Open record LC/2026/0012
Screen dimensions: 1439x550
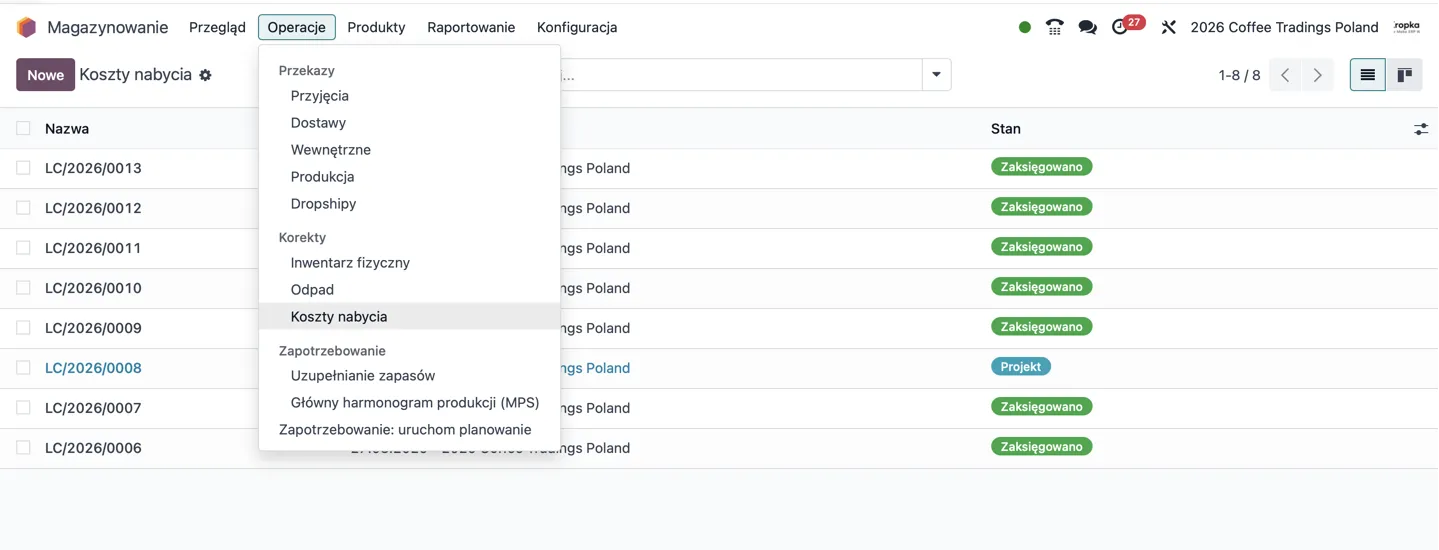click(x=93, y=208)
